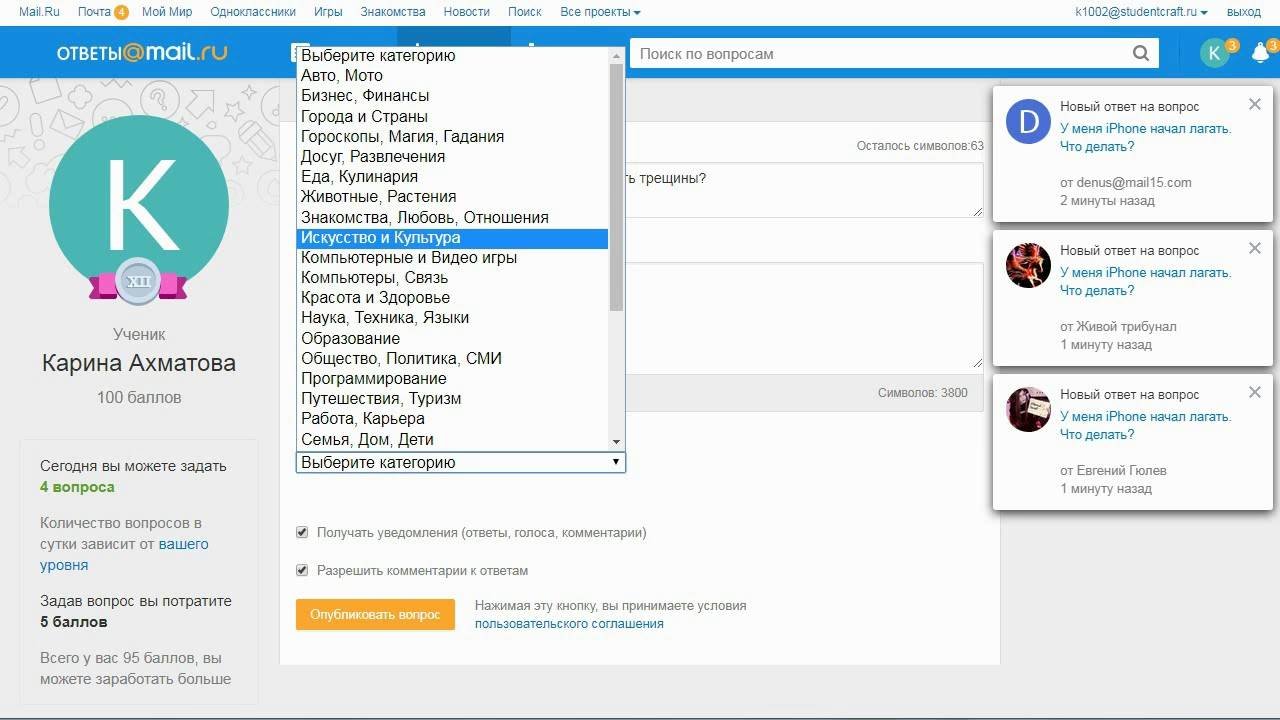Click the search magnifier icon
Screen dimensions: 1280x720
coord(1141,54)
